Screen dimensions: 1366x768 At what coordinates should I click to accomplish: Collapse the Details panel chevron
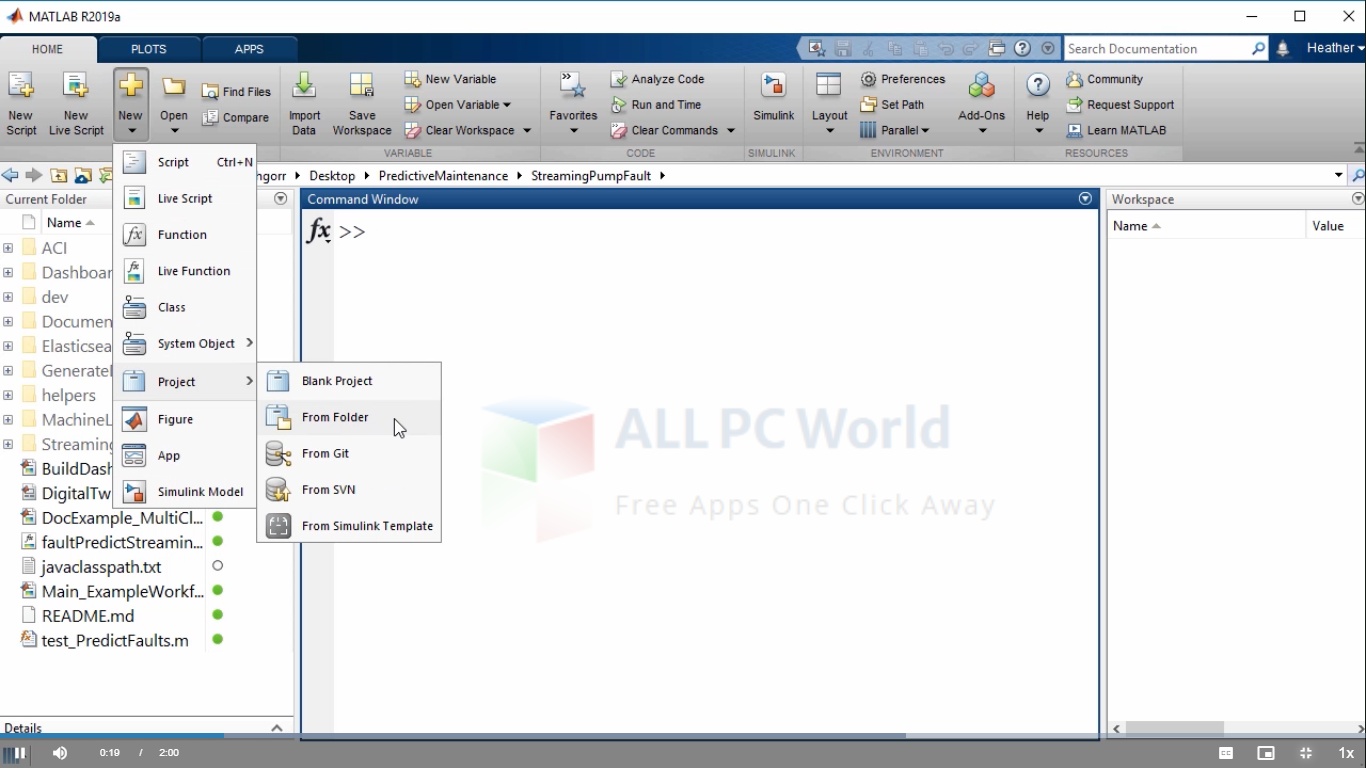[x=277, y=728]
